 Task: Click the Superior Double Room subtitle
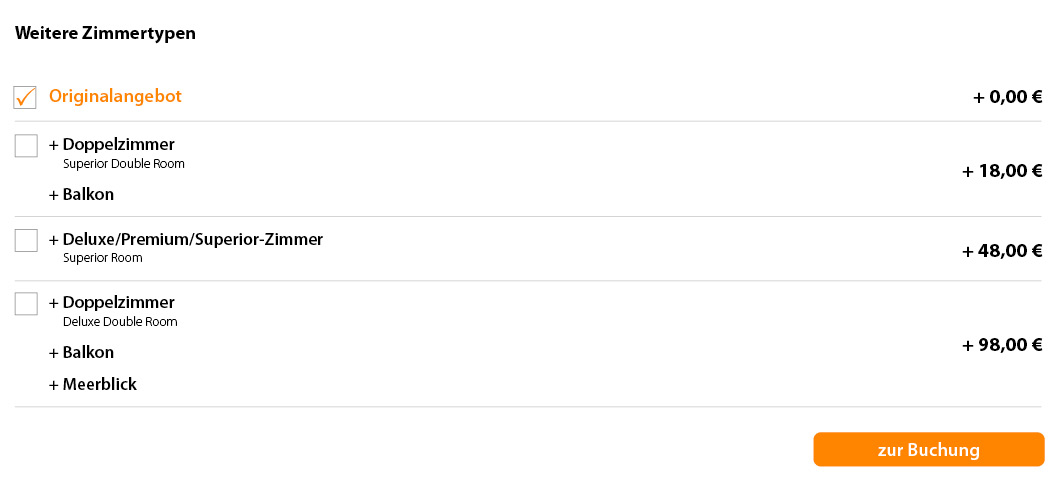(x=124, y=164)
